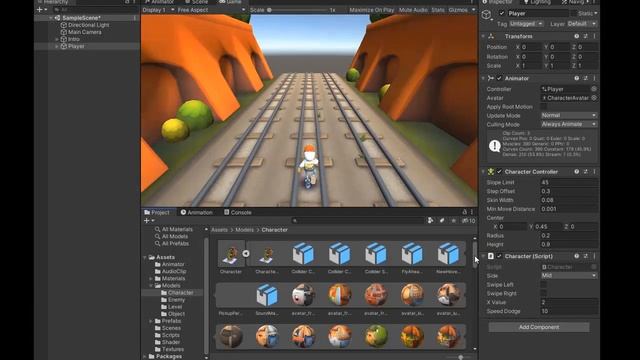Image resolution: width=640 pixels, height=360 pixels.
Task: Open Side dropdown showing Mid
Action: click(x=569, y=276)
